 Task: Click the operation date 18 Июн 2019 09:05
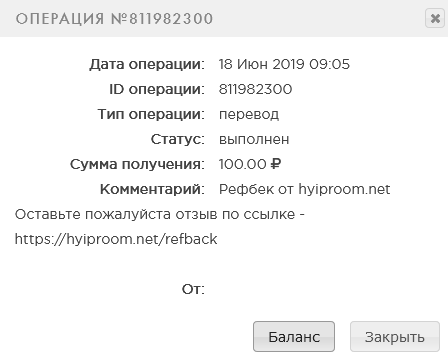click(x=284, y=64)
